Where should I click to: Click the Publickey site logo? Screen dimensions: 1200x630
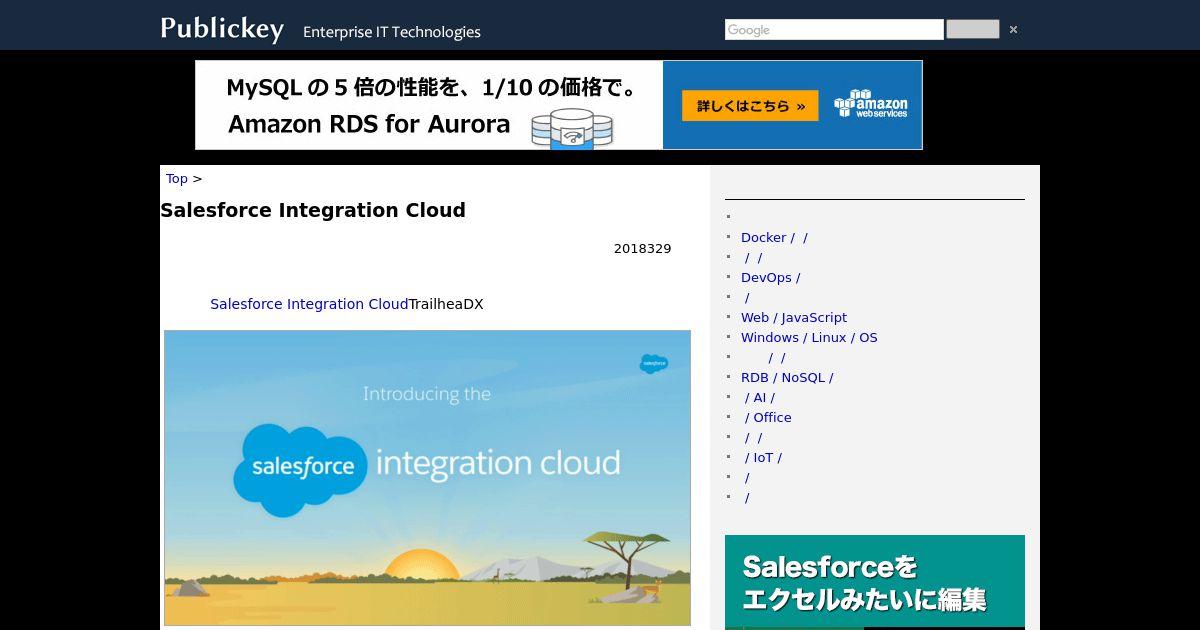pos(222,28)
